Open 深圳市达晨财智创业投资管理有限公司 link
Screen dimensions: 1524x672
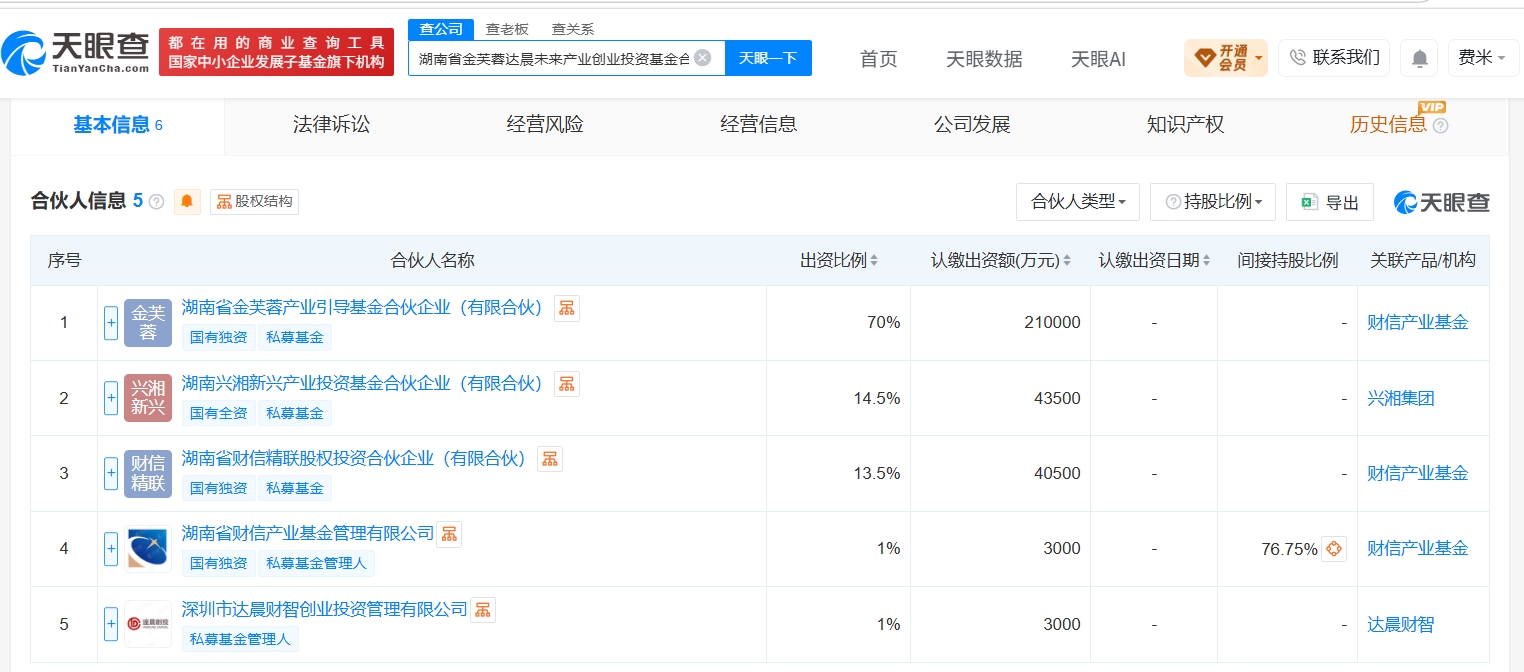(x=325, y=608)
